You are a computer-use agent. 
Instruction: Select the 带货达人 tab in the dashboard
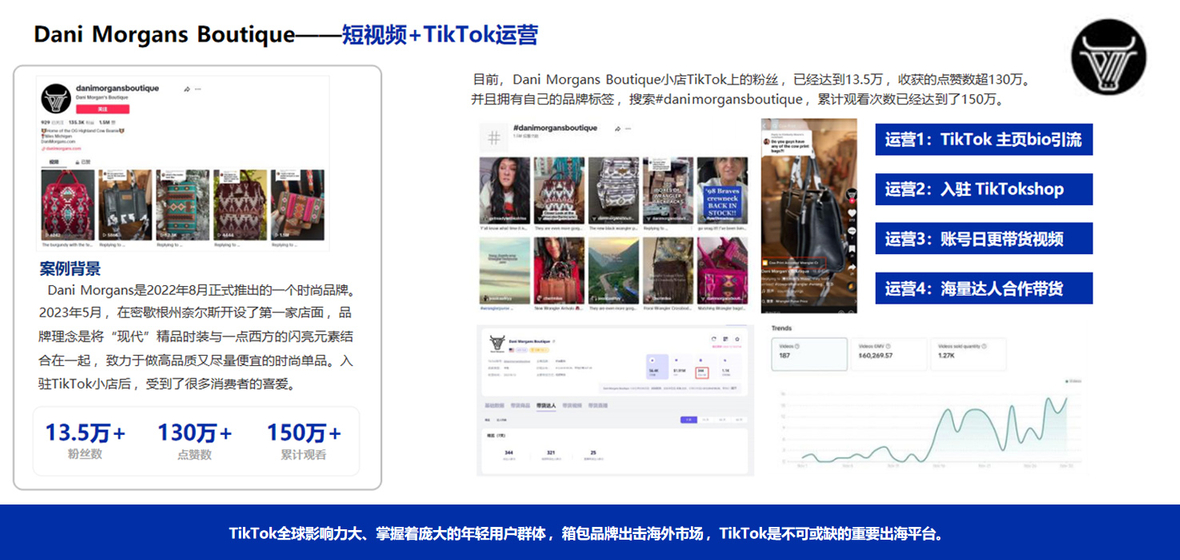pyautogui.click(x=545, y=405)
